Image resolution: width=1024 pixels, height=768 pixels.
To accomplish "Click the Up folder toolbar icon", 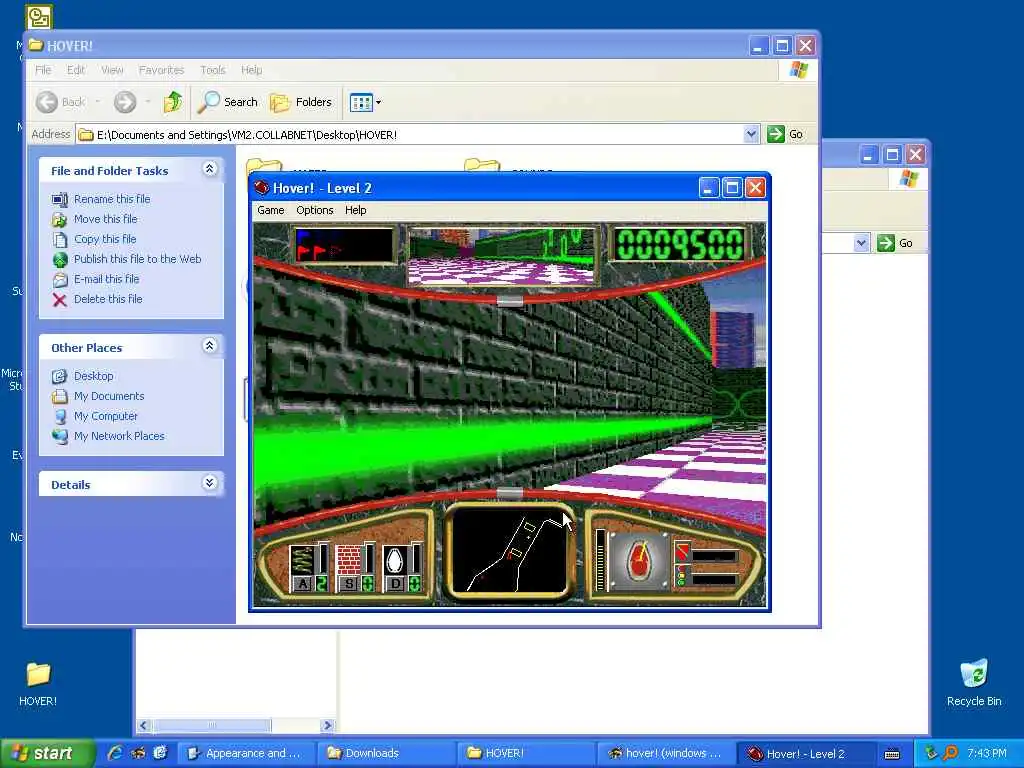I will click(x=173, y=102).
